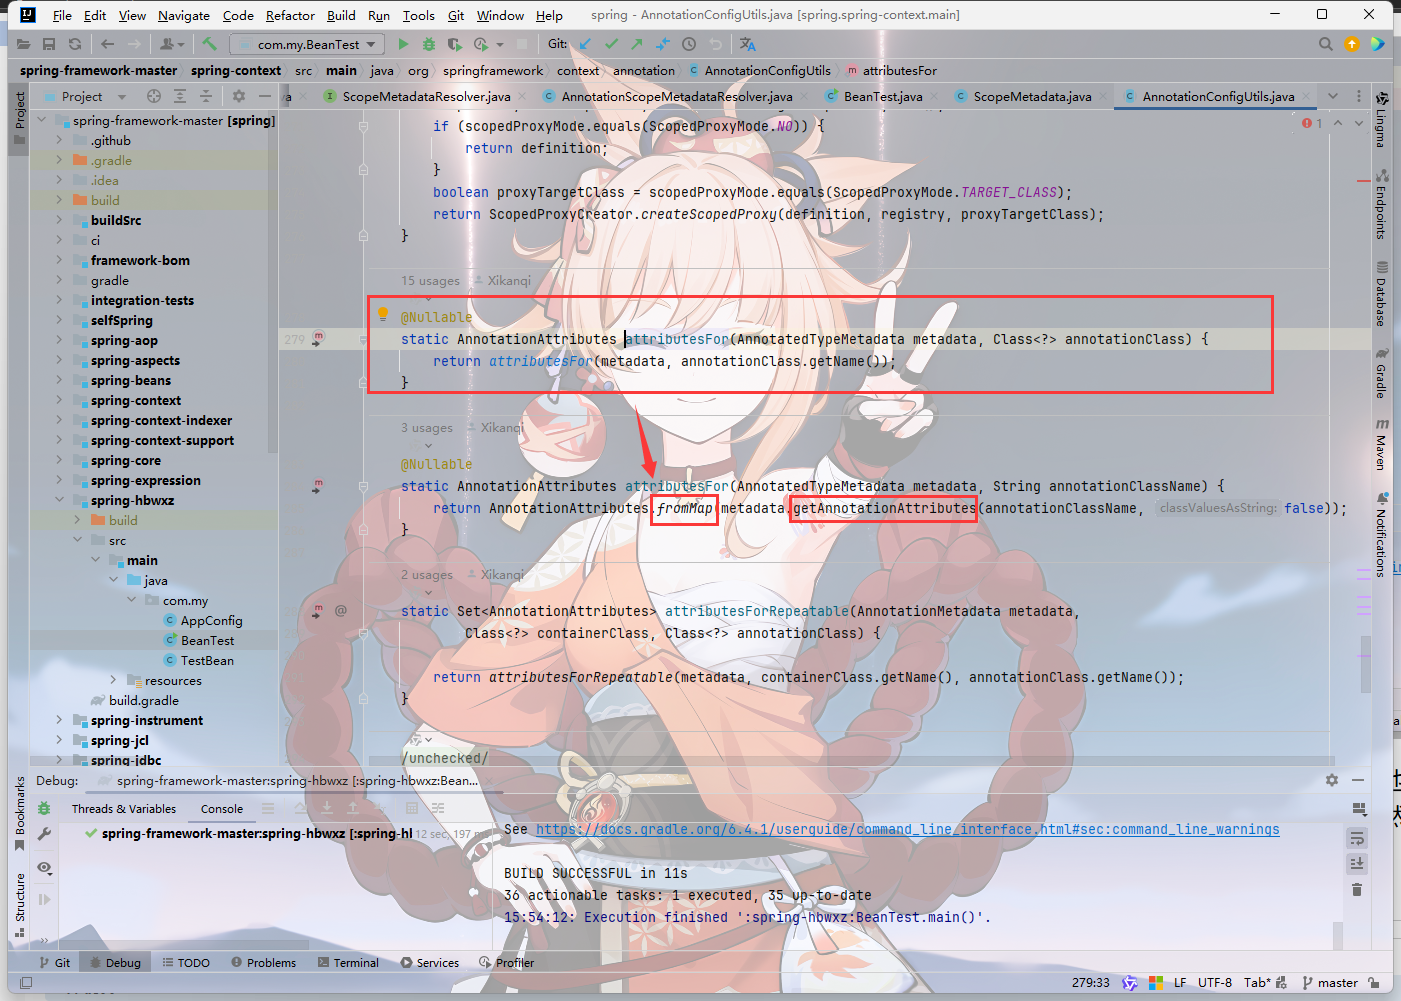Hide the Project panel with the minus icon
The image size is (1401, 1001).
(264, 96)
